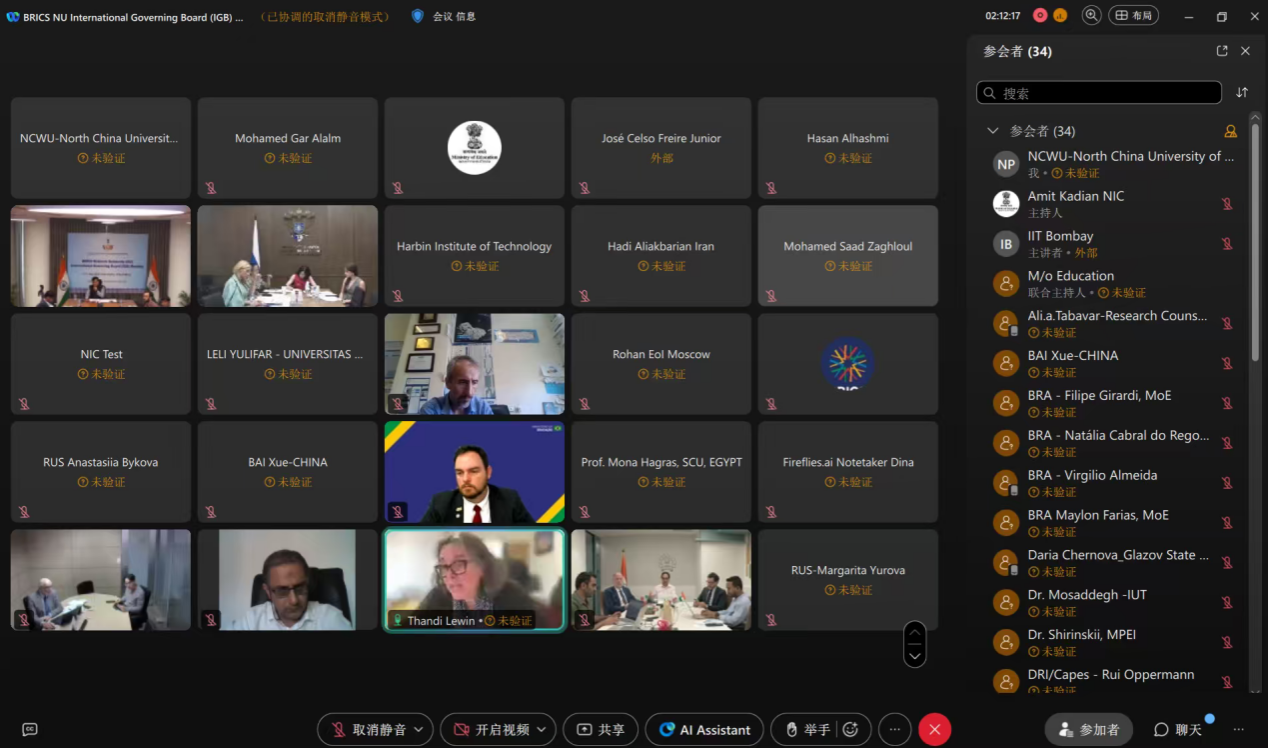This screenshot has width=1268, height=748.
Task: Select Fireflies.ai Notetaker Dina tile
Action: click(848, 472)
